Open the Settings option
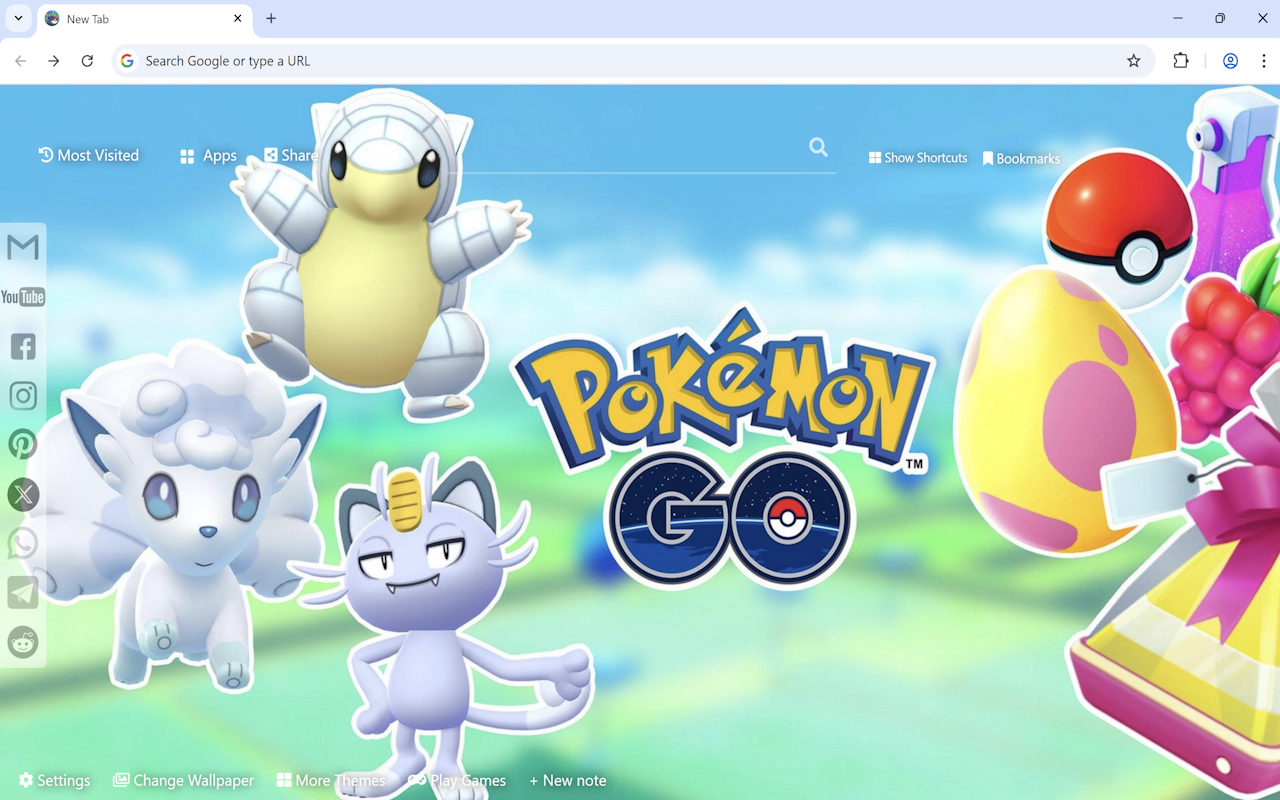1280x800 pixels. (54, 780)
